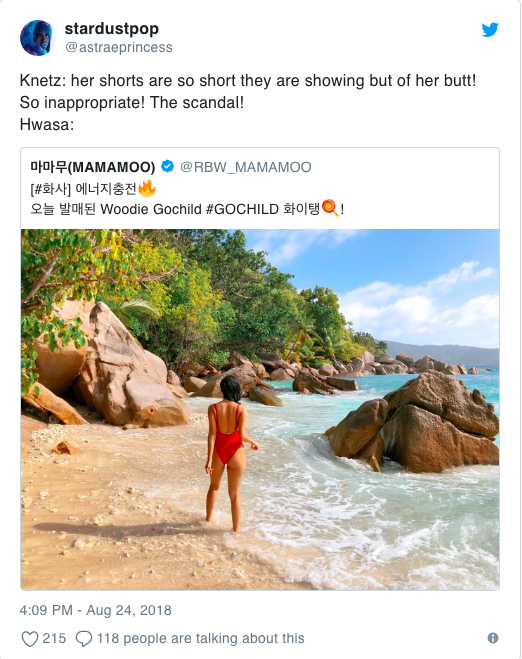Screen dimensions: 522x659
Task: Click the lollipop emoji in quoted tweet
Action: (330, 208)
